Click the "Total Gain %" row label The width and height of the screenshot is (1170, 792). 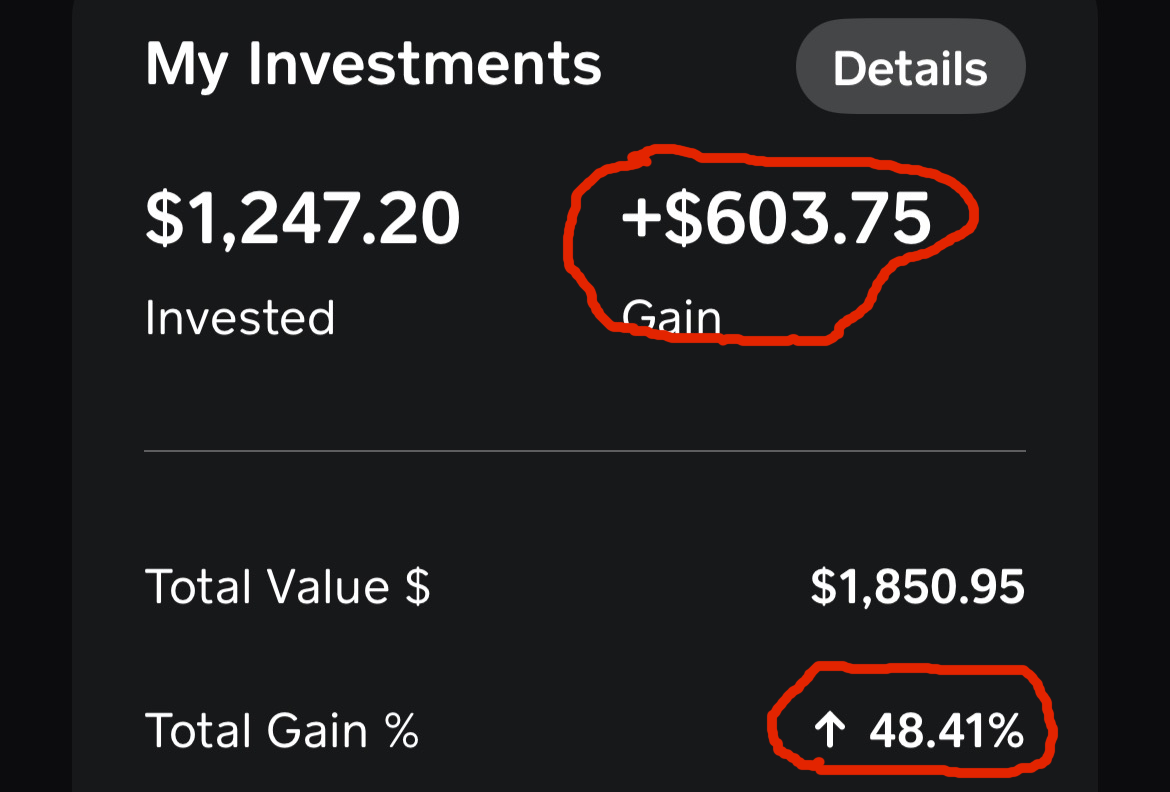[281, 731]
